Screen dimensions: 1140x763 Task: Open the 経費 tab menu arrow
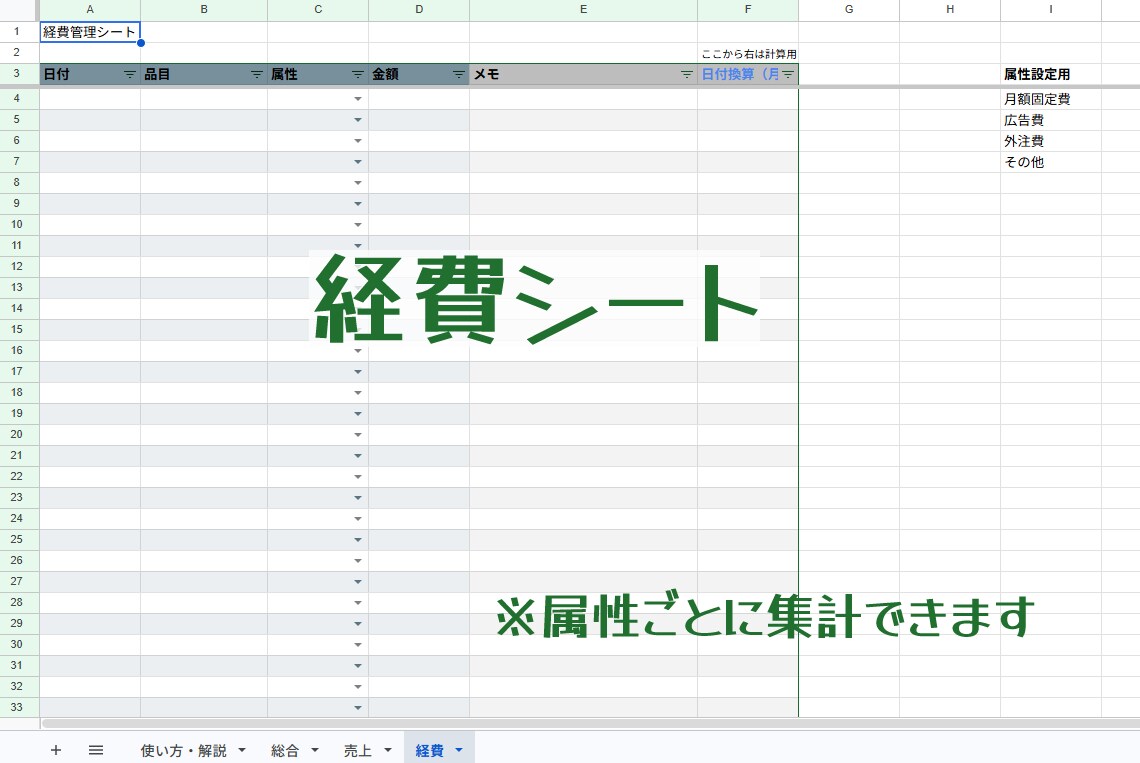tap(459, 750)
